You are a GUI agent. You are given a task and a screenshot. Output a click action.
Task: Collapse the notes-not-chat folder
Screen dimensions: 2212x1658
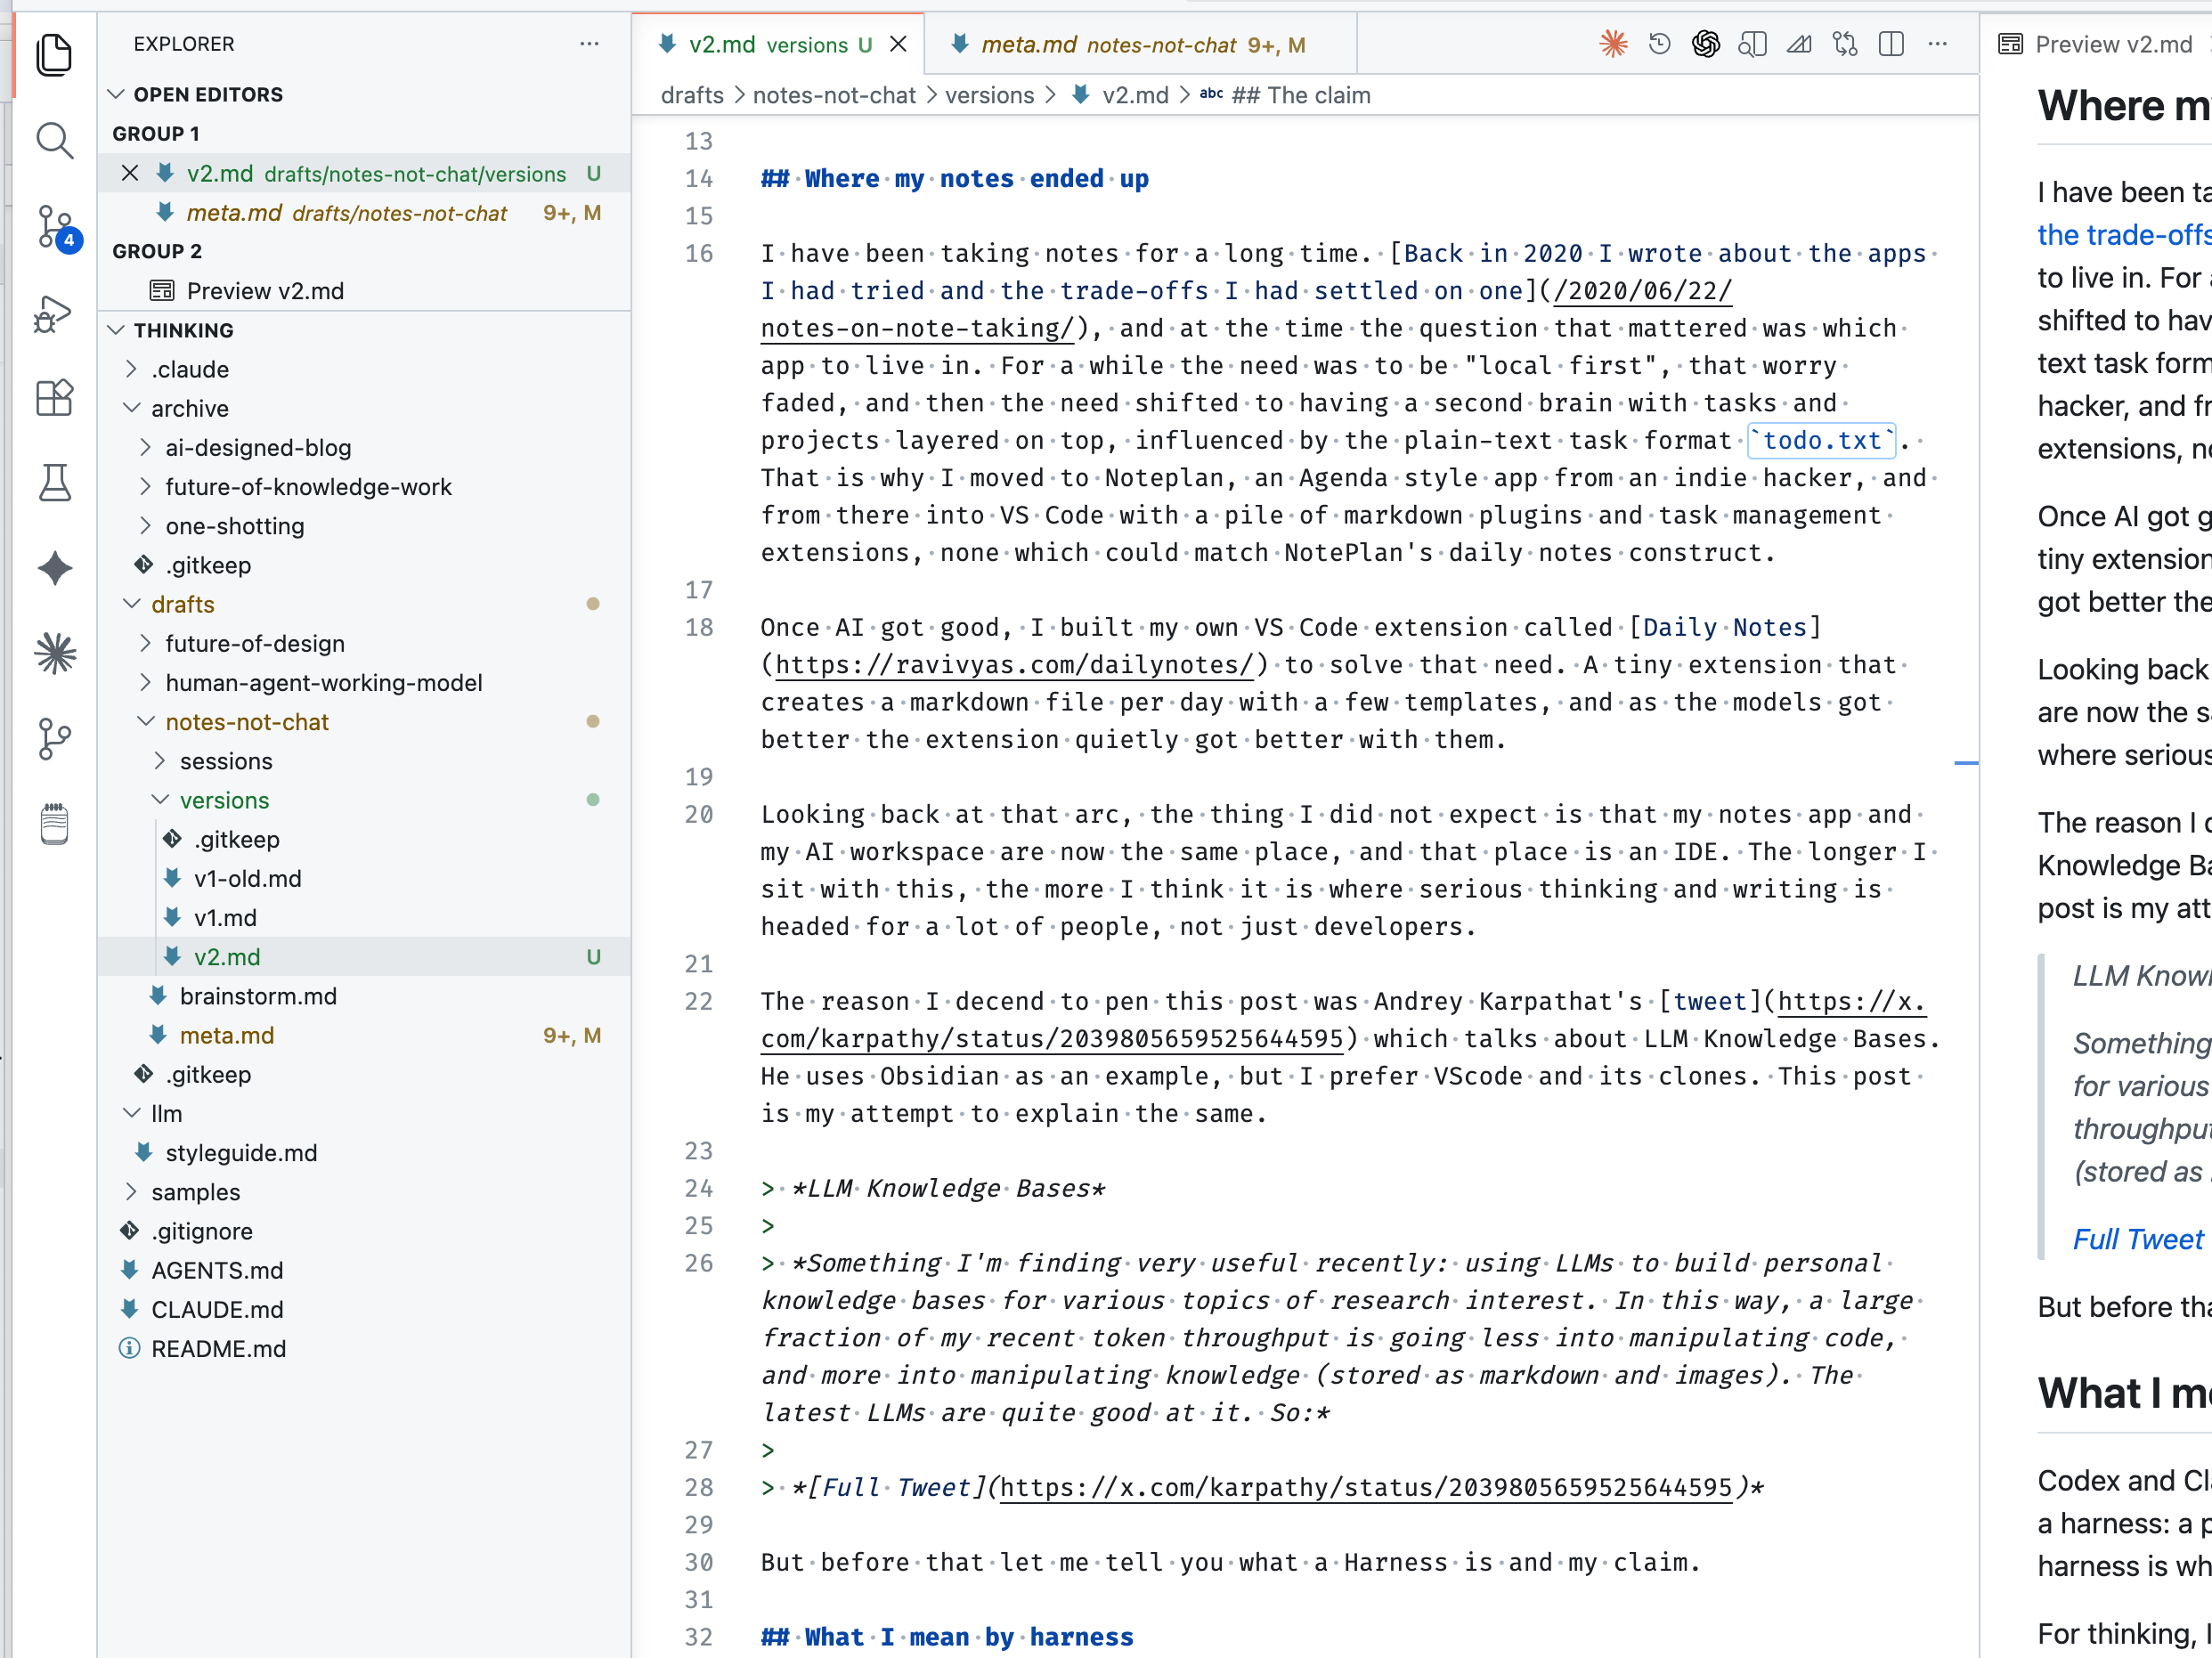tap(145, 722)
